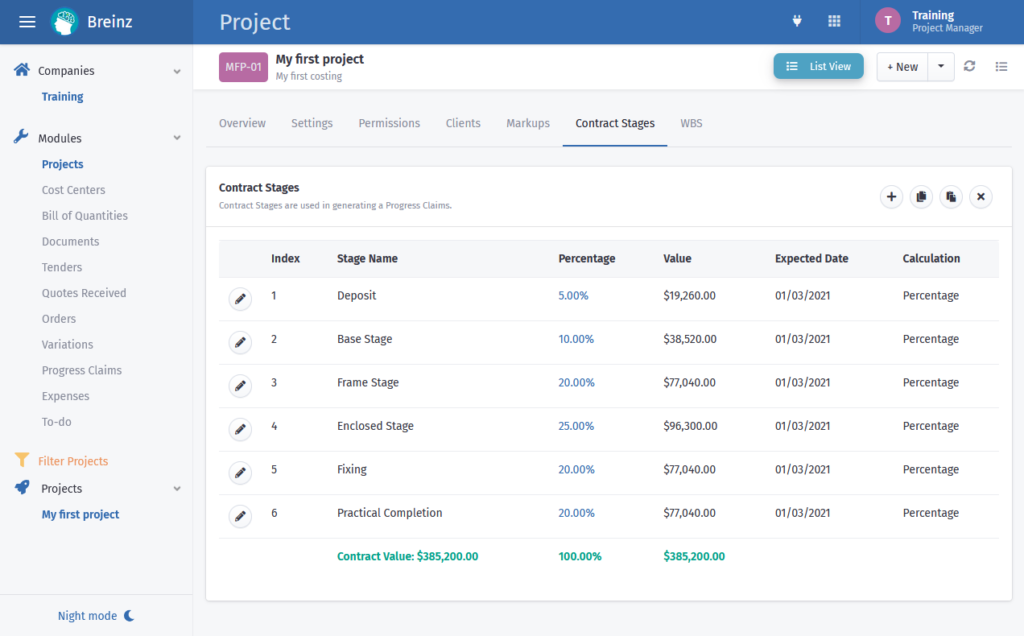Open the apps grid icon
This screenshot has height=636, width=1024.
point(834,21)
